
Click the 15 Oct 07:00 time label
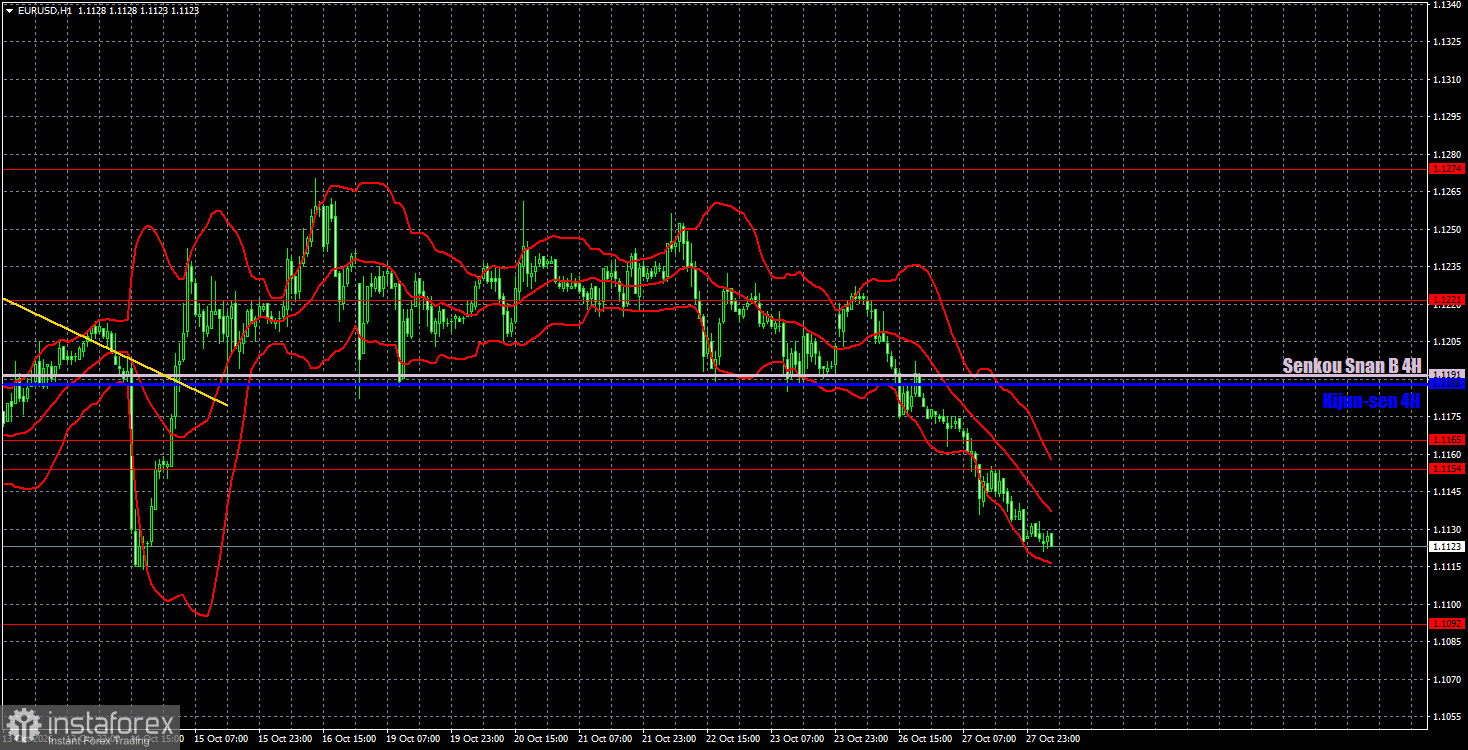221,739
